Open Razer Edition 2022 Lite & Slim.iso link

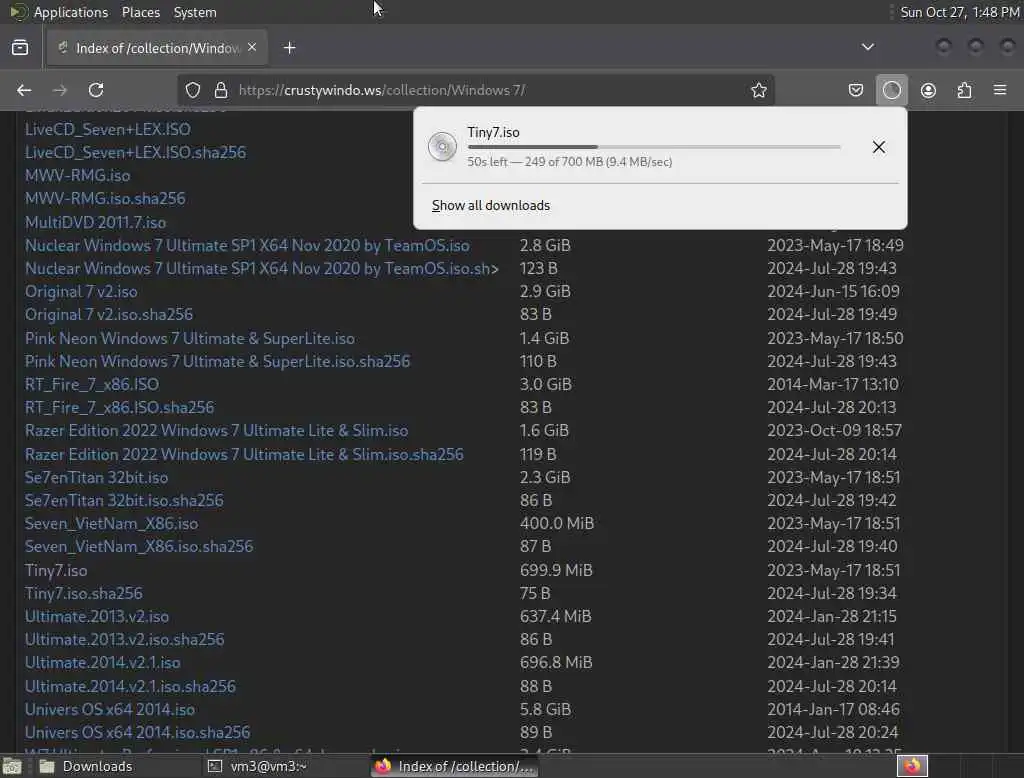tap(216, 430)
